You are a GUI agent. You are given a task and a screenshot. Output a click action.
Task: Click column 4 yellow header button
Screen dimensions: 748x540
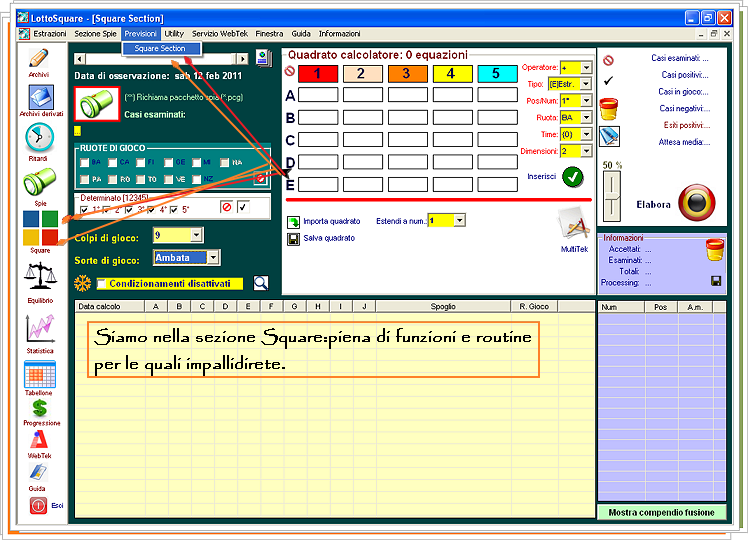452,74
